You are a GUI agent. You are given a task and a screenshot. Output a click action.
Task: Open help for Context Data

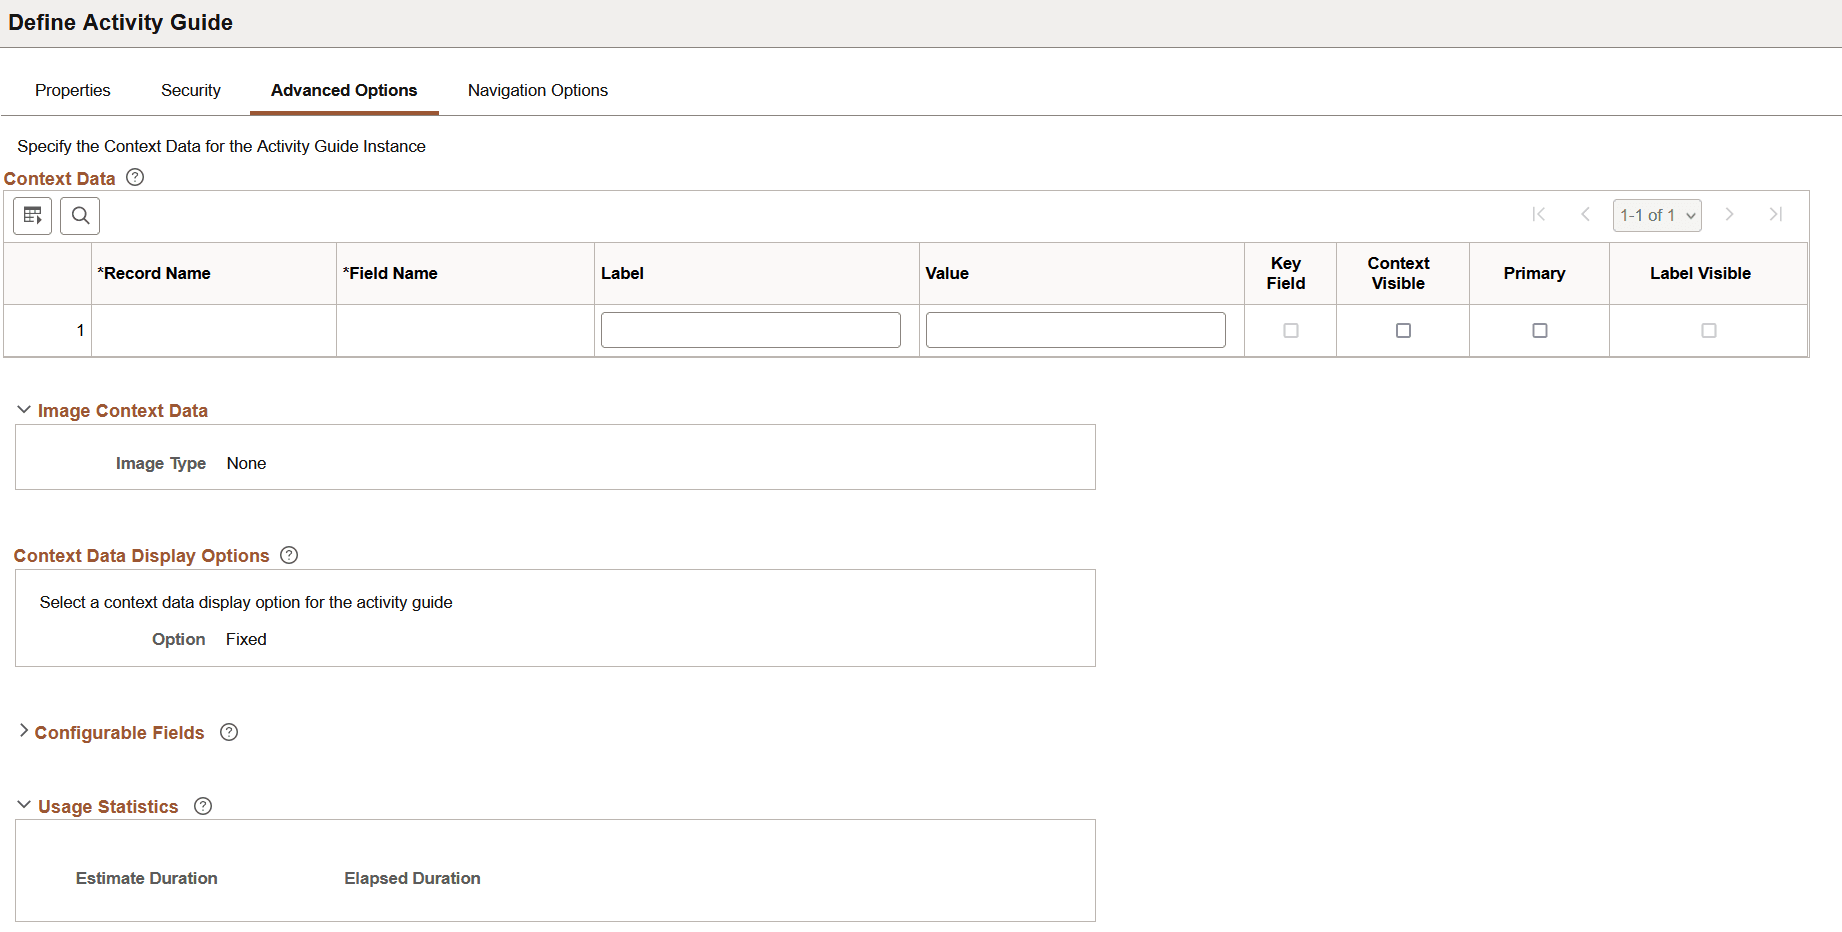click(x=135, y=177)
